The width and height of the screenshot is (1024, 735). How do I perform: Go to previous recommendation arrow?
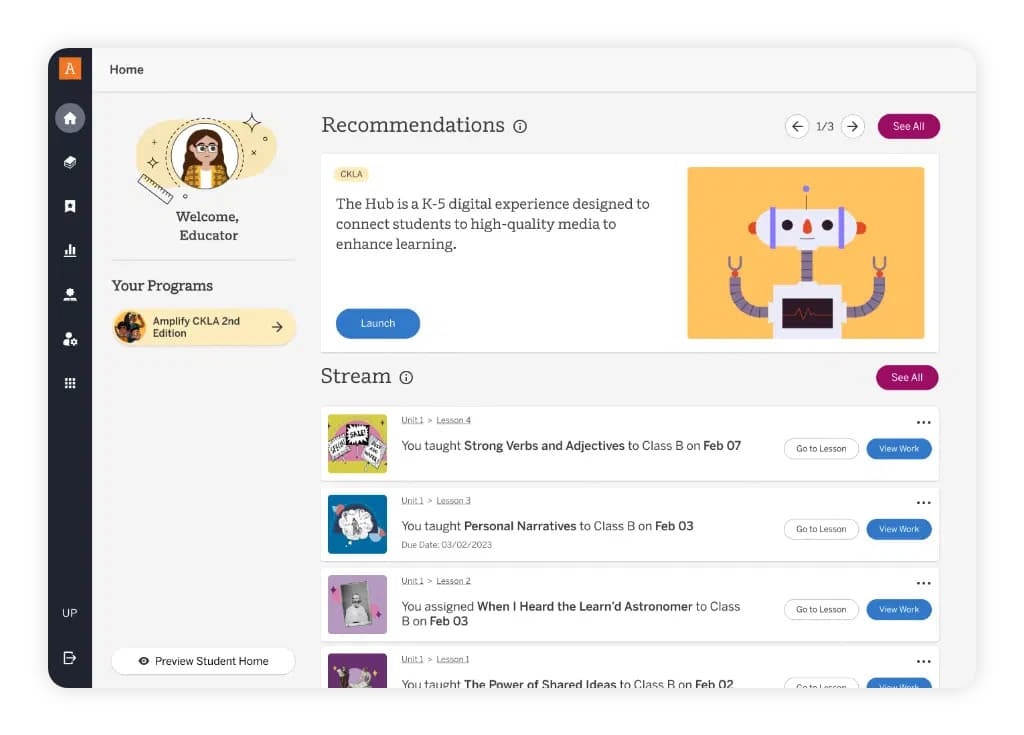(797, 126)
